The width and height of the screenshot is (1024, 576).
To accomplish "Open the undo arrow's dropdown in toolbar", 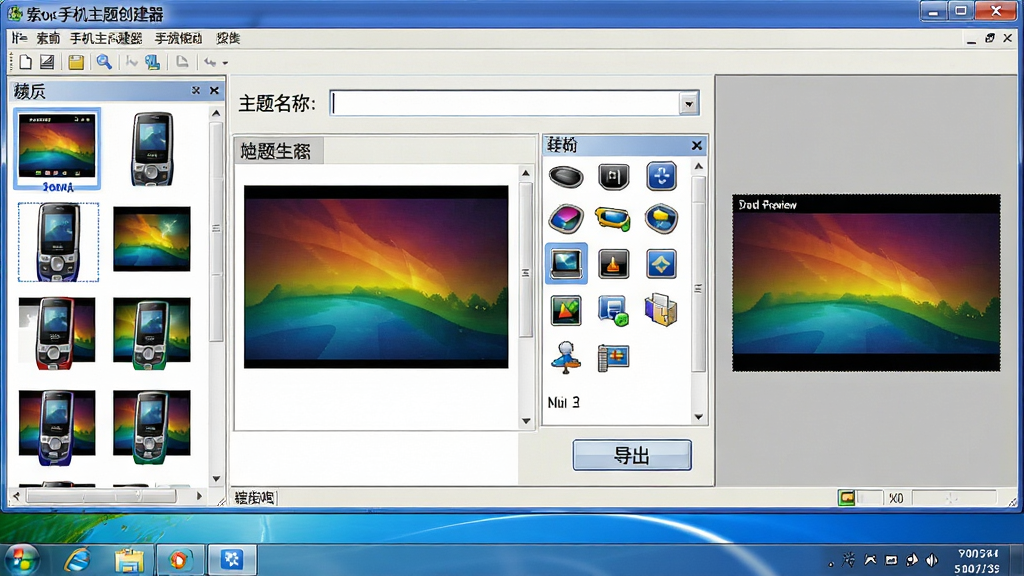I will click(225, 63).
